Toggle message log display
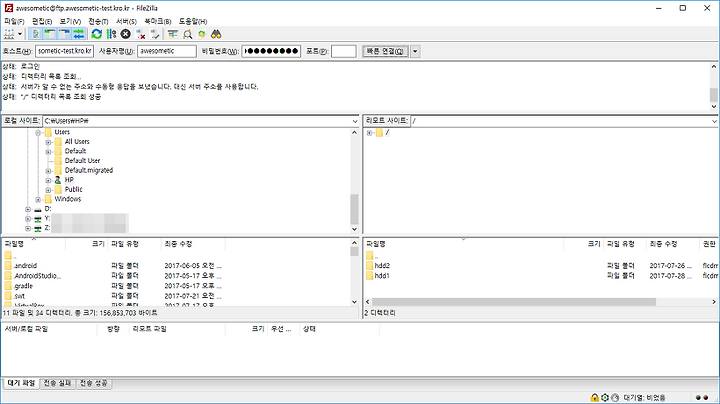The height and width of the screenshot is (404, 720). [35, 34]
